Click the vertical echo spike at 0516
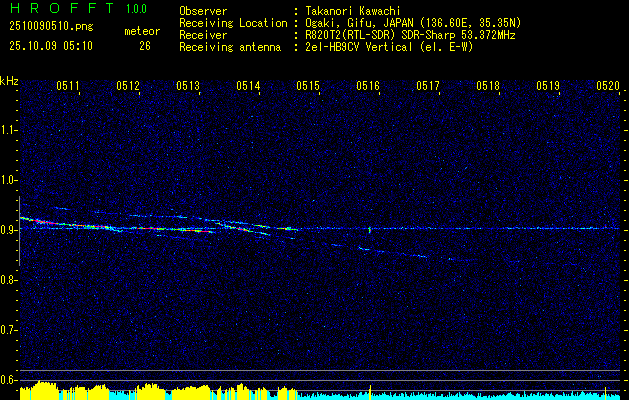The height and width of the screenshot is (400, 629). pos(369,230)
